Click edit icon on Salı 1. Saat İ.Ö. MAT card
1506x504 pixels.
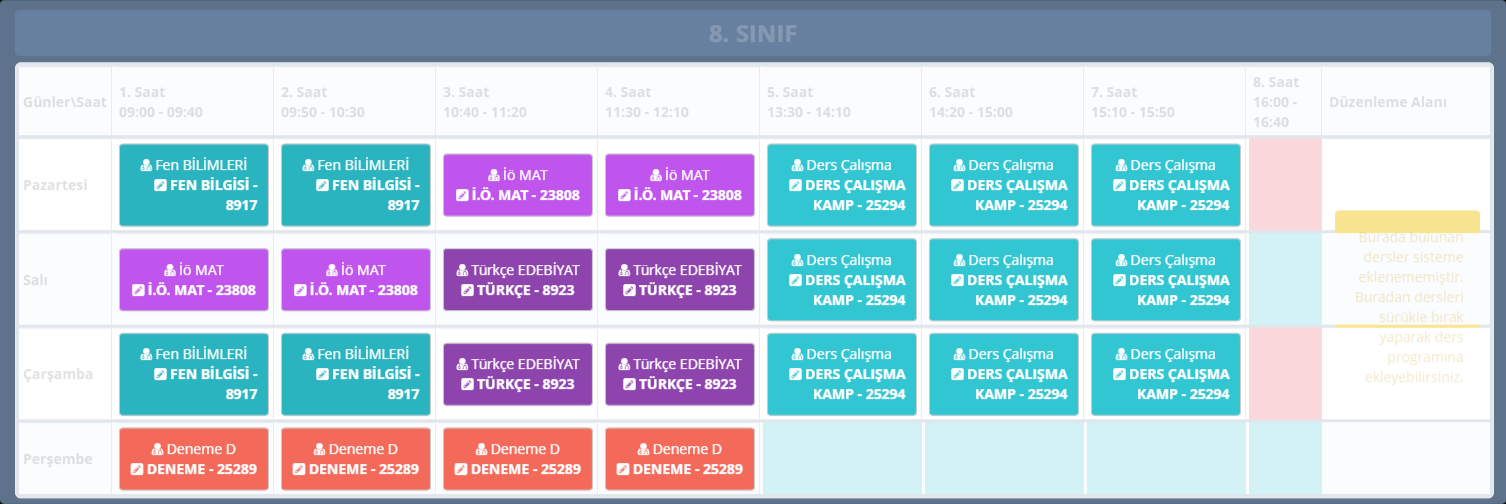click(x=139, y=290)
